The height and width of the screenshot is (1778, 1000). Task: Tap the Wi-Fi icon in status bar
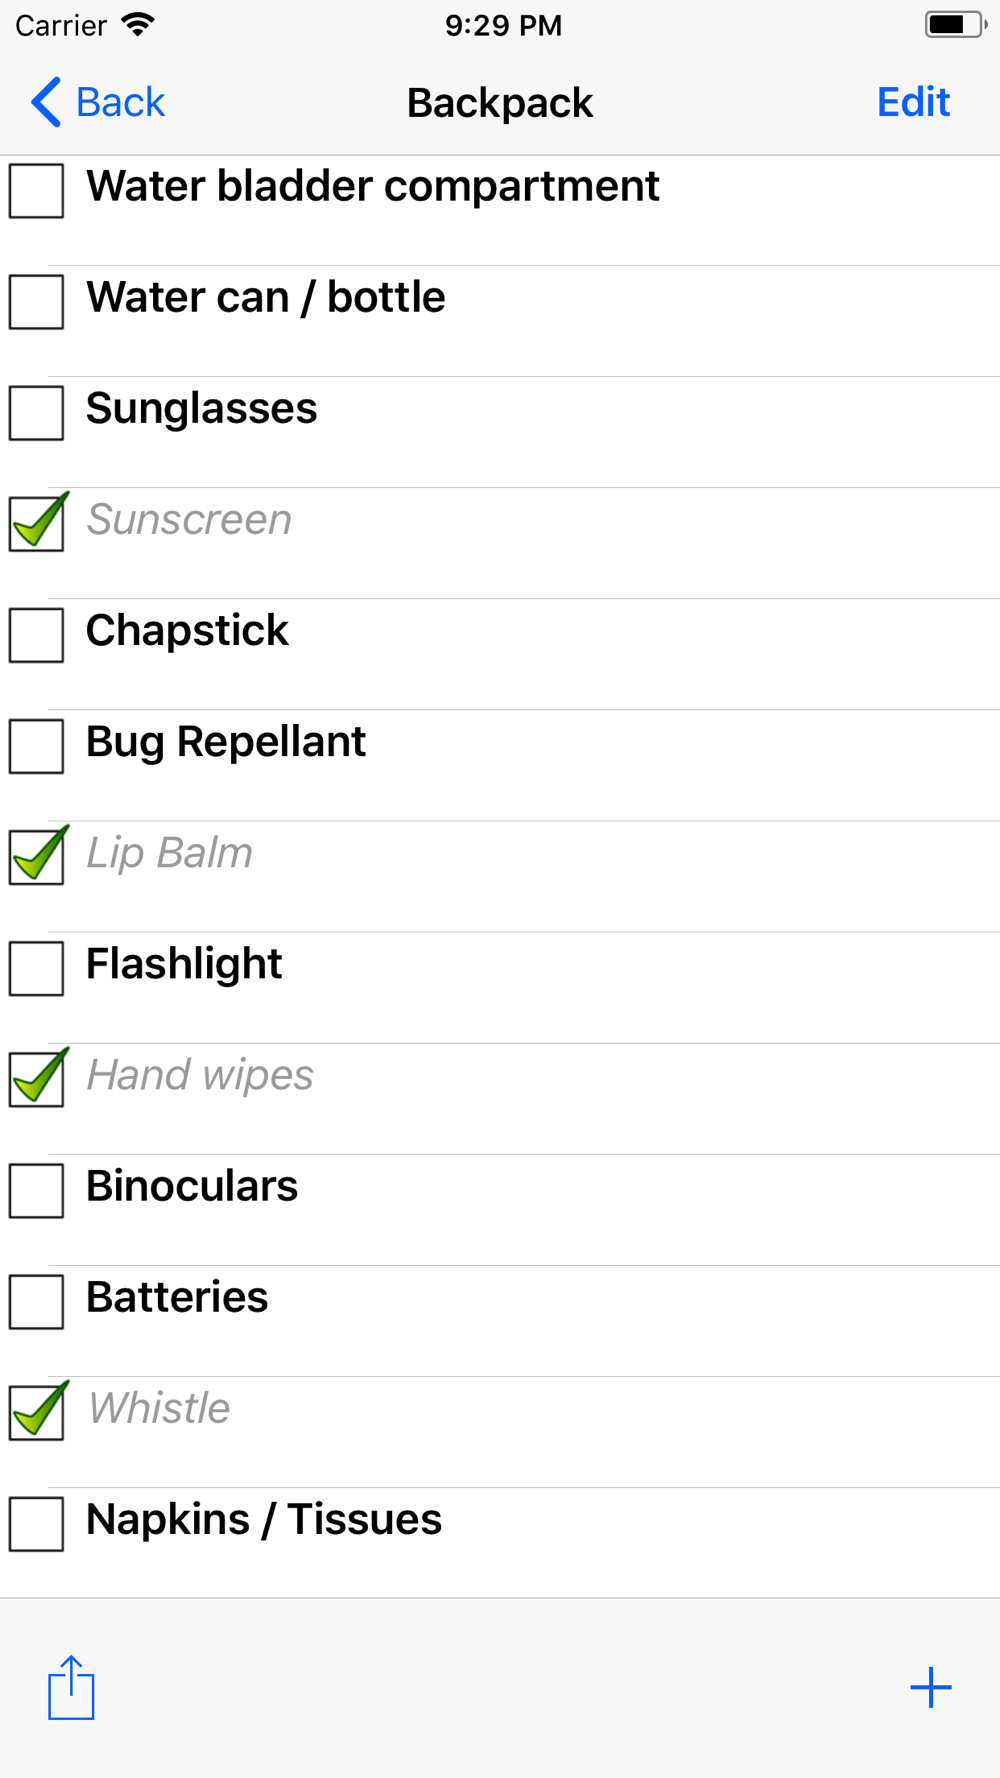click(x=138, y=25)
